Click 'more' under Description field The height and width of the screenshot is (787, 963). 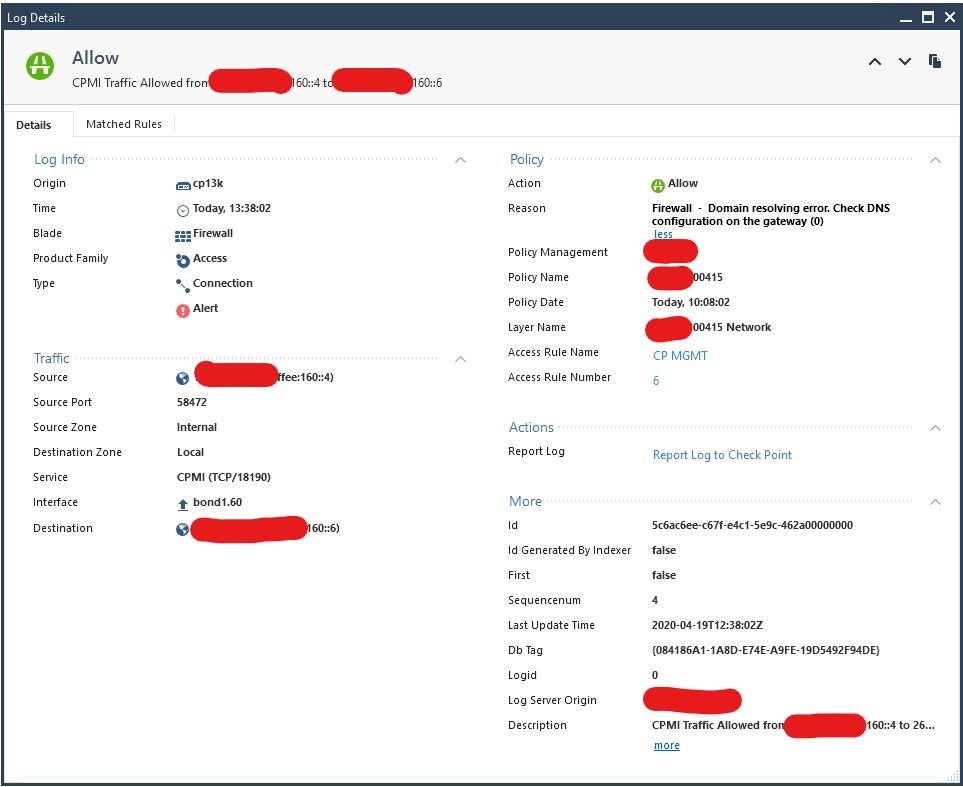point(666,746)
